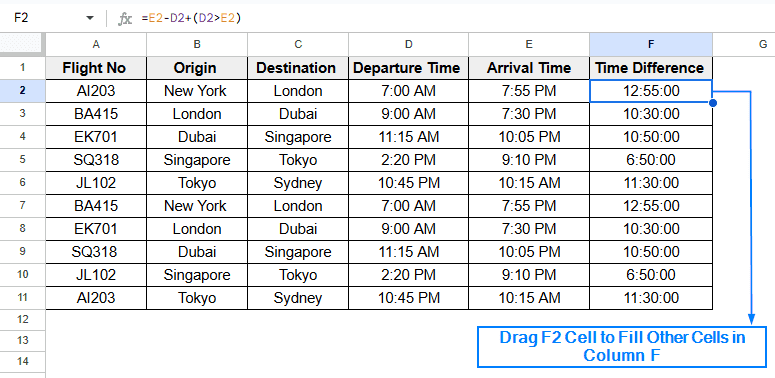Click the select-all corner box

point(23,44)
